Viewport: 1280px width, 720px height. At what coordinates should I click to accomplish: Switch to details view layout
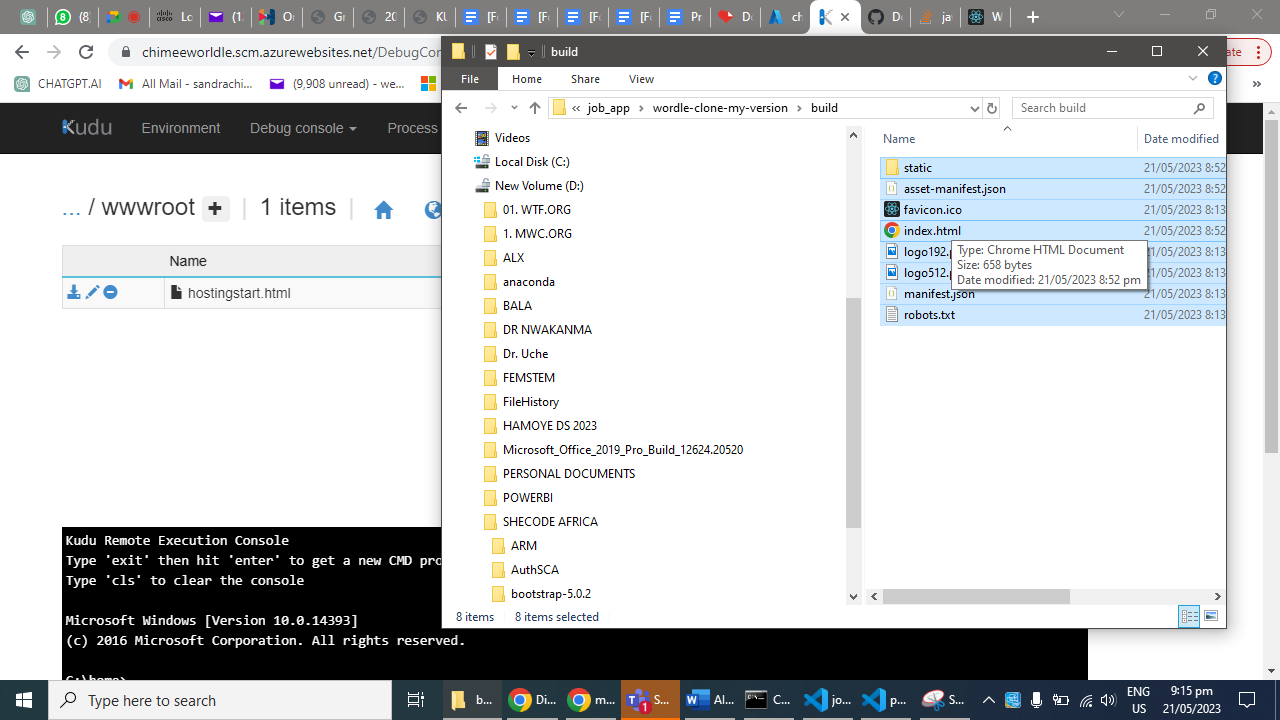[x=1189, y=617]
